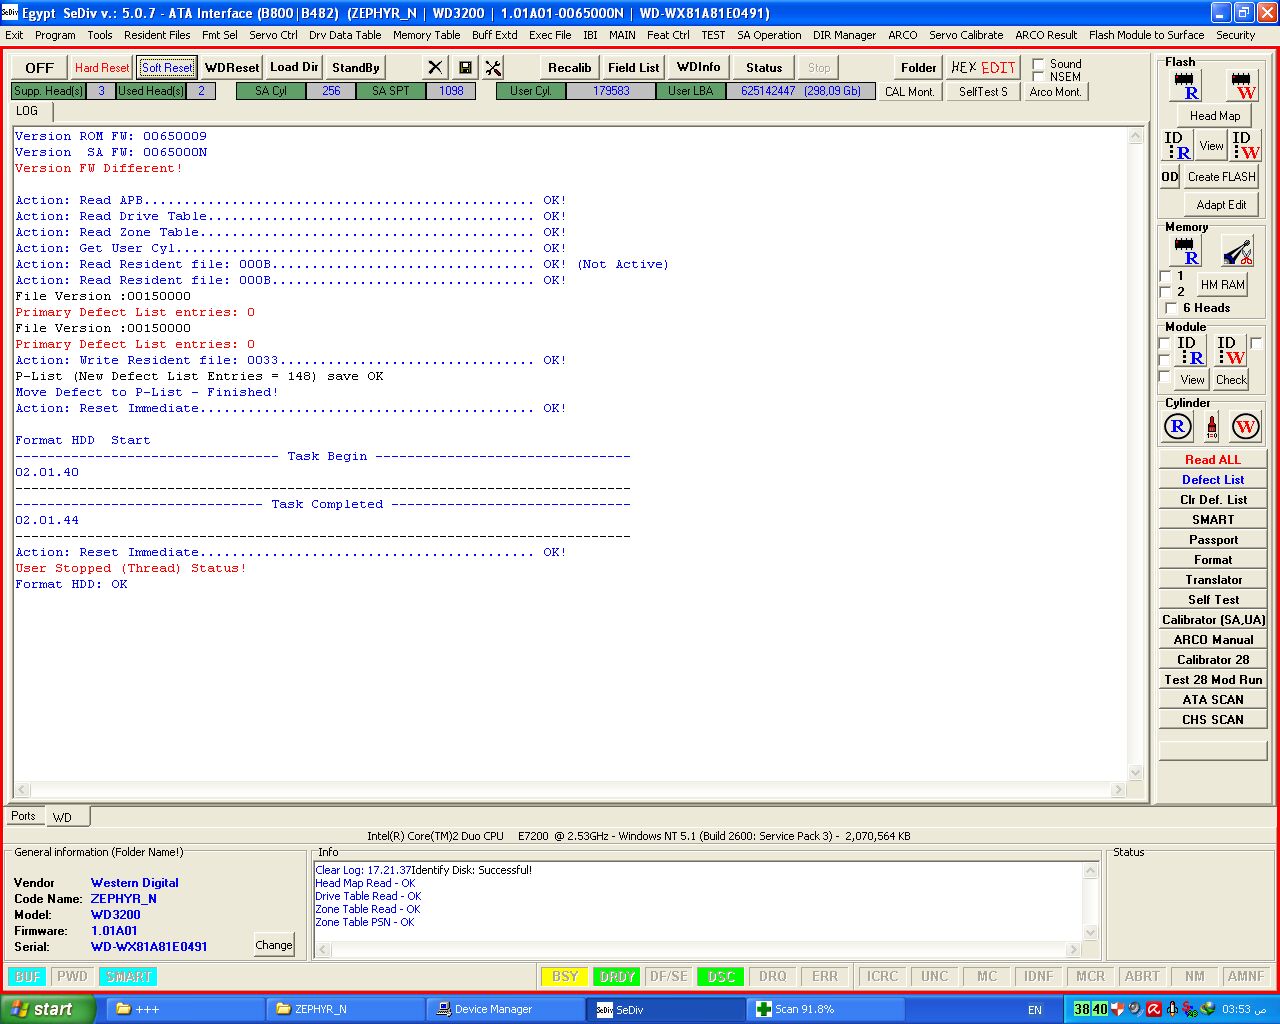Viewport: 1280px width, 1024px height.
Task: Click the Cylinder read circle icon
Action: [x=1178, y=427]
